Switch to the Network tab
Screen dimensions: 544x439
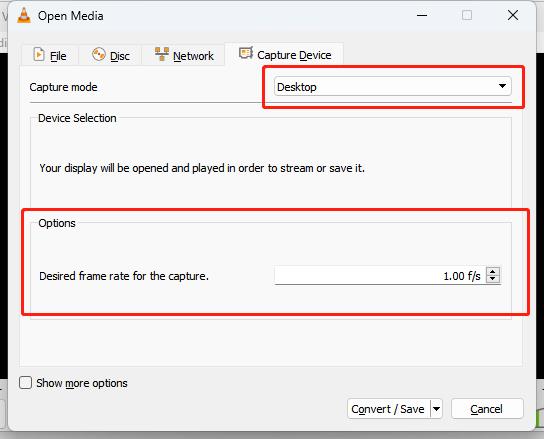tap(184, 55)
